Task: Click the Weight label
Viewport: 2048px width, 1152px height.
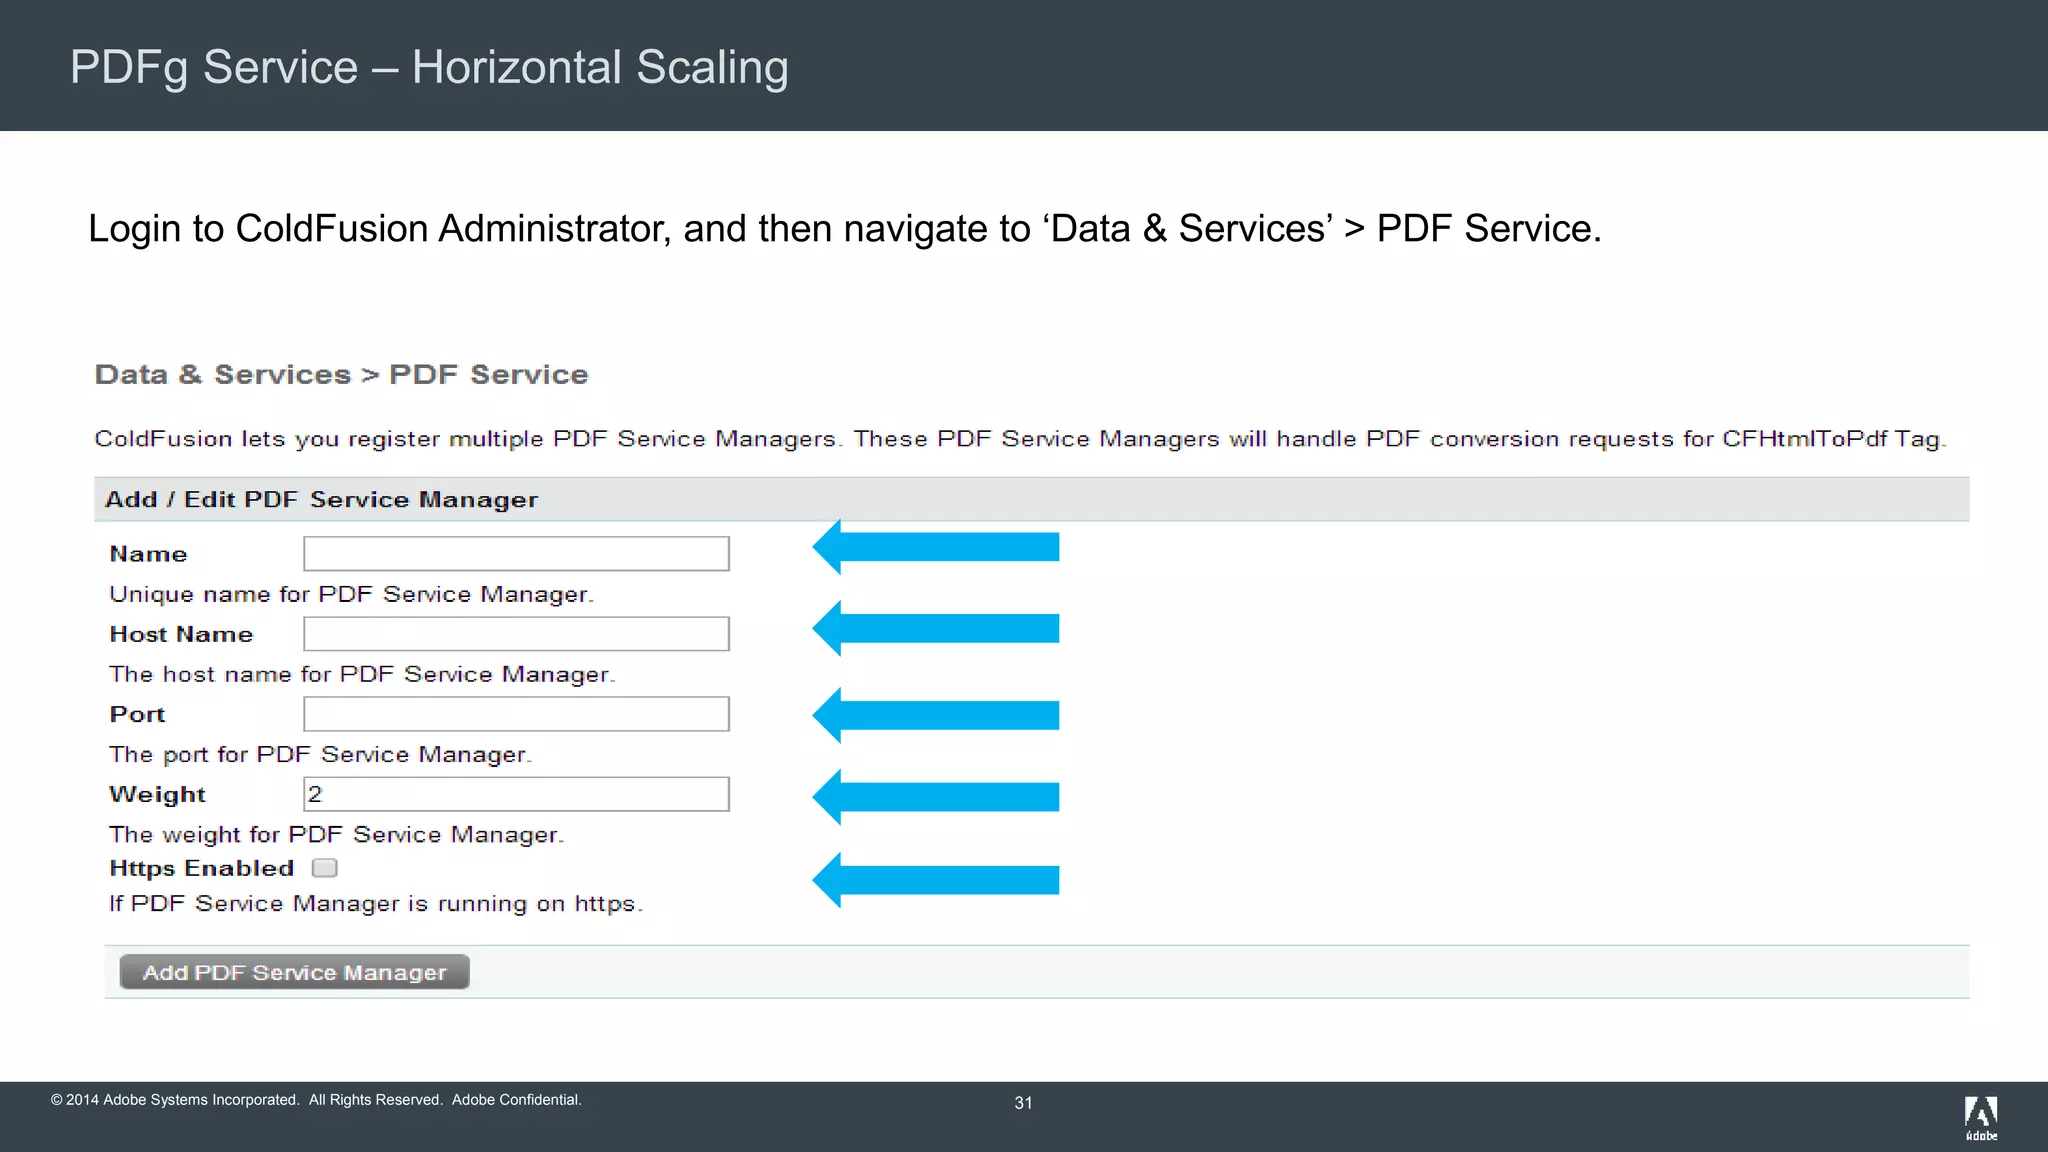Action: tap(157, 794)
